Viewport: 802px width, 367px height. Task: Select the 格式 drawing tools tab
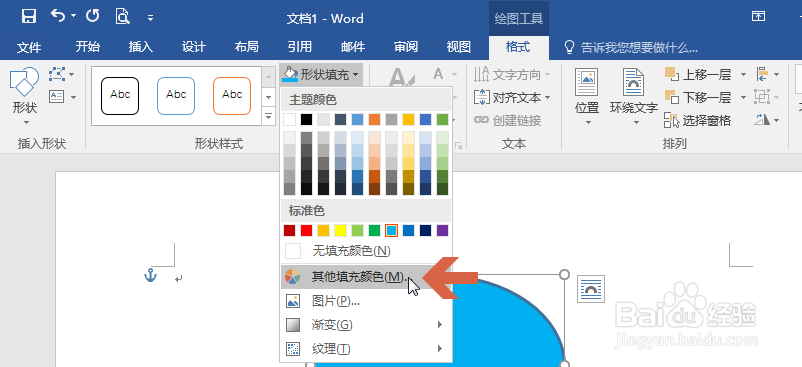pos(518,47)
